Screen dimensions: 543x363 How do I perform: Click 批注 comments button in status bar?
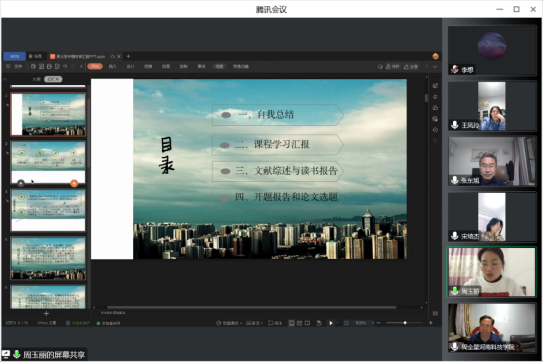275,323
